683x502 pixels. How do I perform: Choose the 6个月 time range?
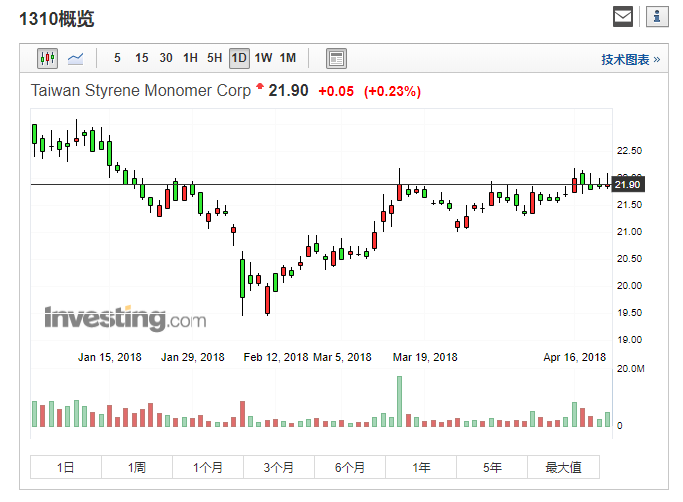click(x=350, y=467)
